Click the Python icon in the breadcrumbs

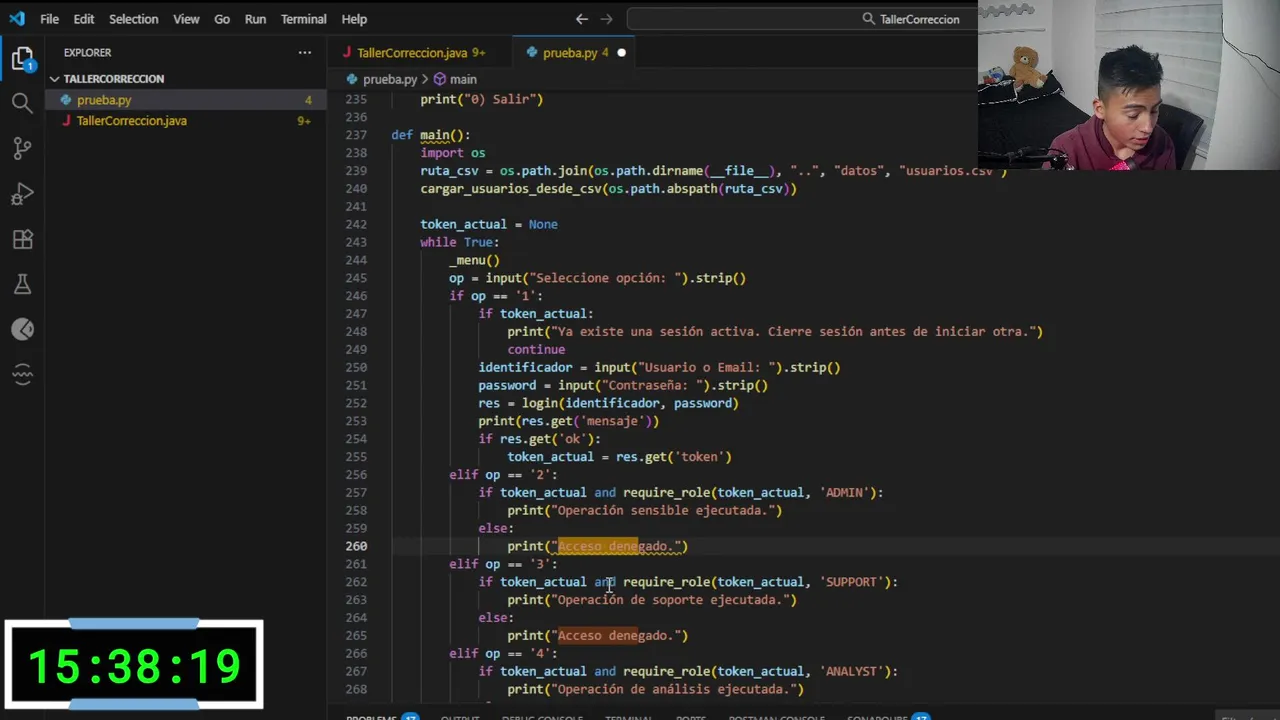click(353, 79)
